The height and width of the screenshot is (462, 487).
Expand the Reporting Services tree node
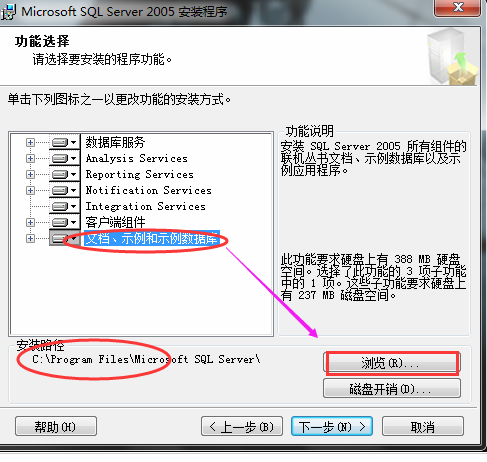click(30, 174)
